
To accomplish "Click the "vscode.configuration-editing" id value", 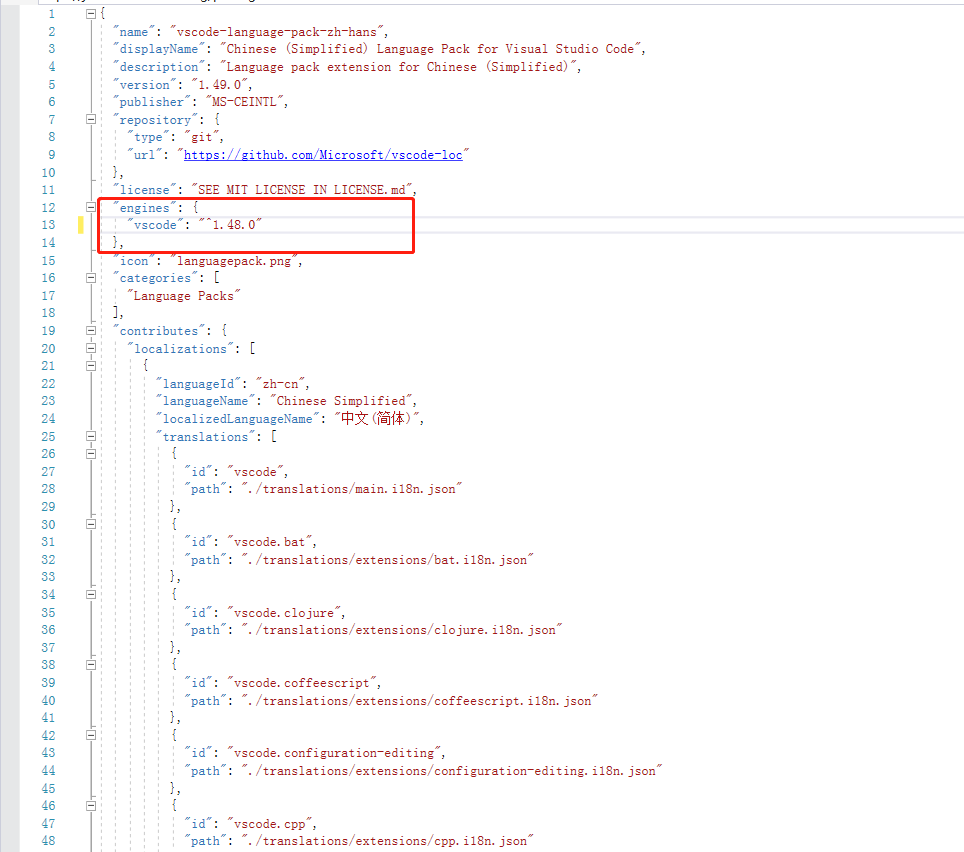I will (334, 752).
